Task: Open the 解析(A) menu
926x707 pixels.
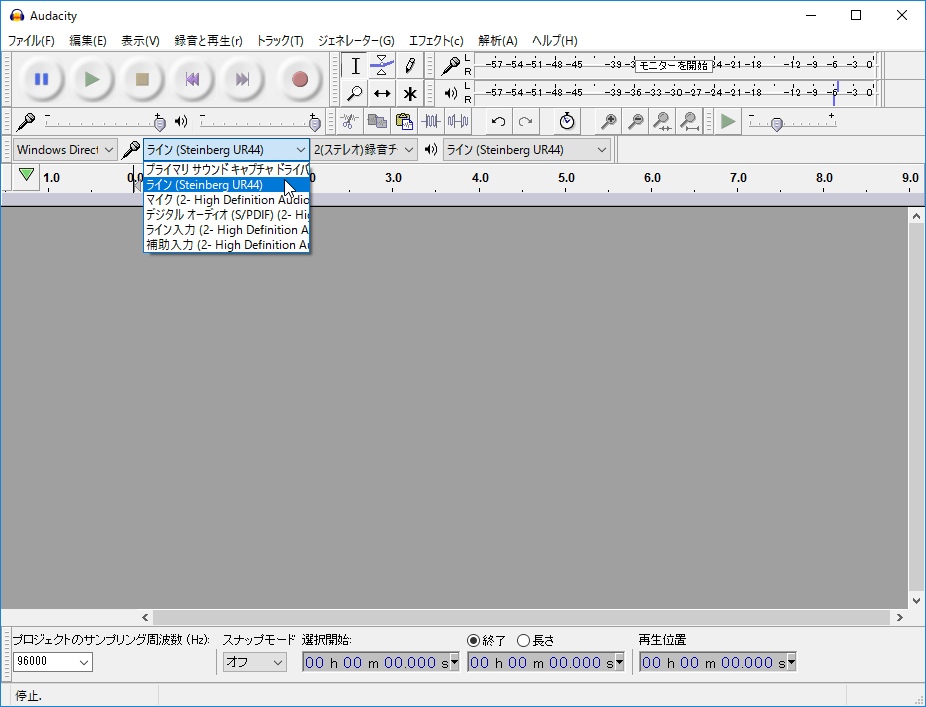Action: click(x=497, y=41)
